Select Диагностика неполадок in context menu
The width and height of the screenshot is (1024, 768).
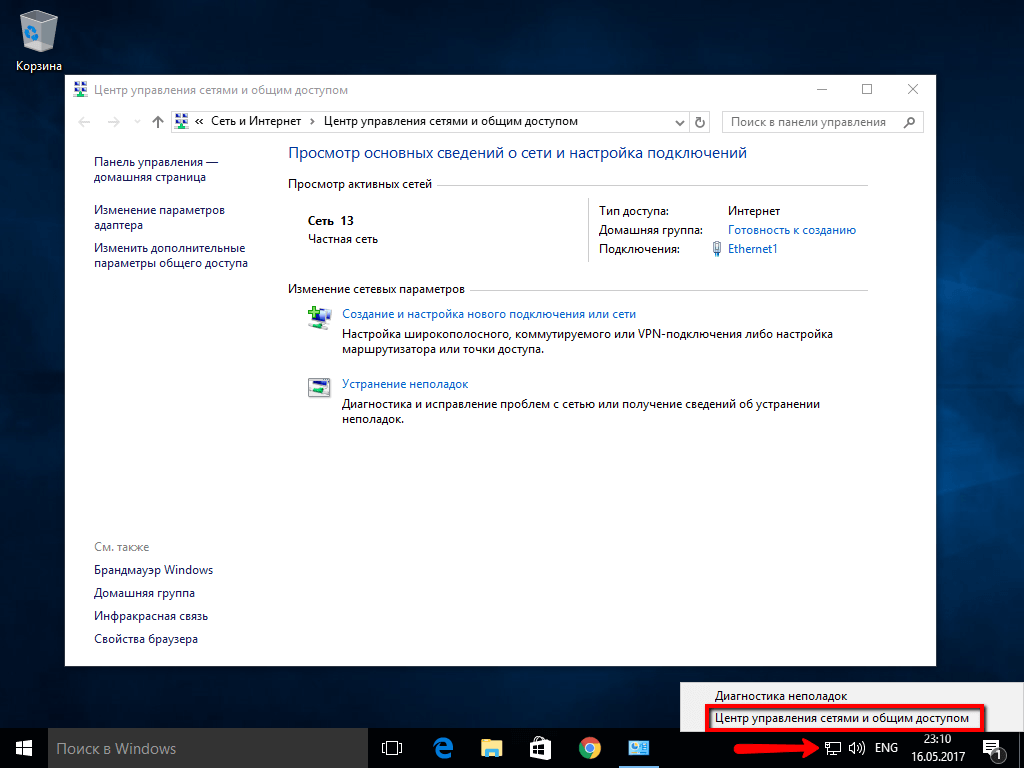pos(780,696)
